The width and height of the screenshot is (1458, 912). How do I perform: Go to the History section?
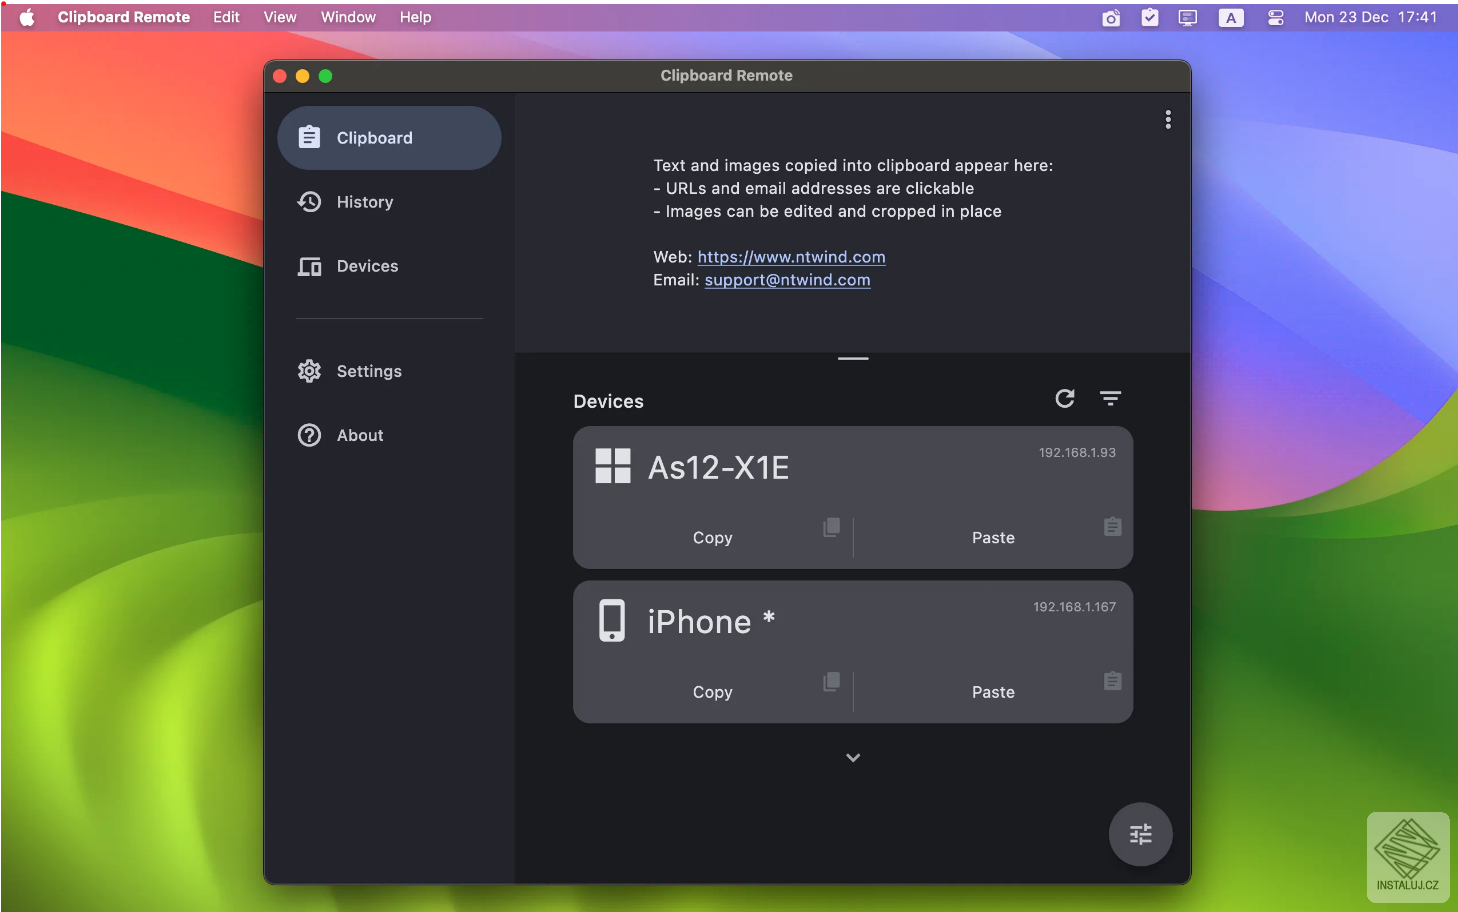pos(389,202)
